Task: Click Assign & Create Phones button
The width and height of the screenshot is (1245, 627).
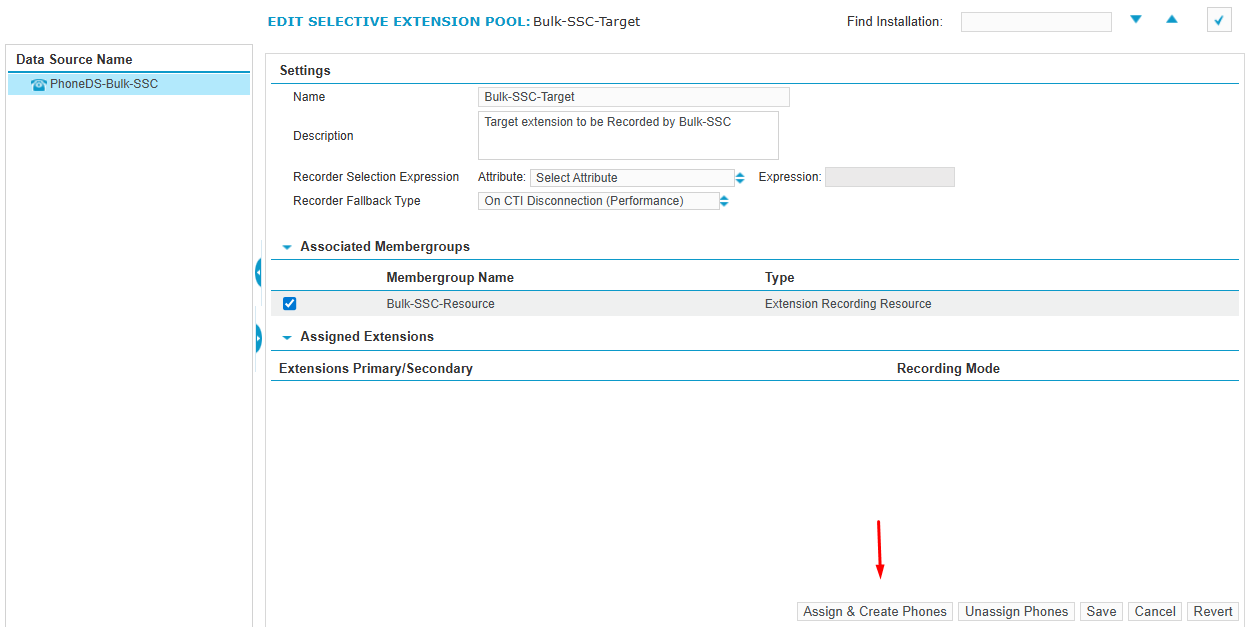Action: coord(875,612)
